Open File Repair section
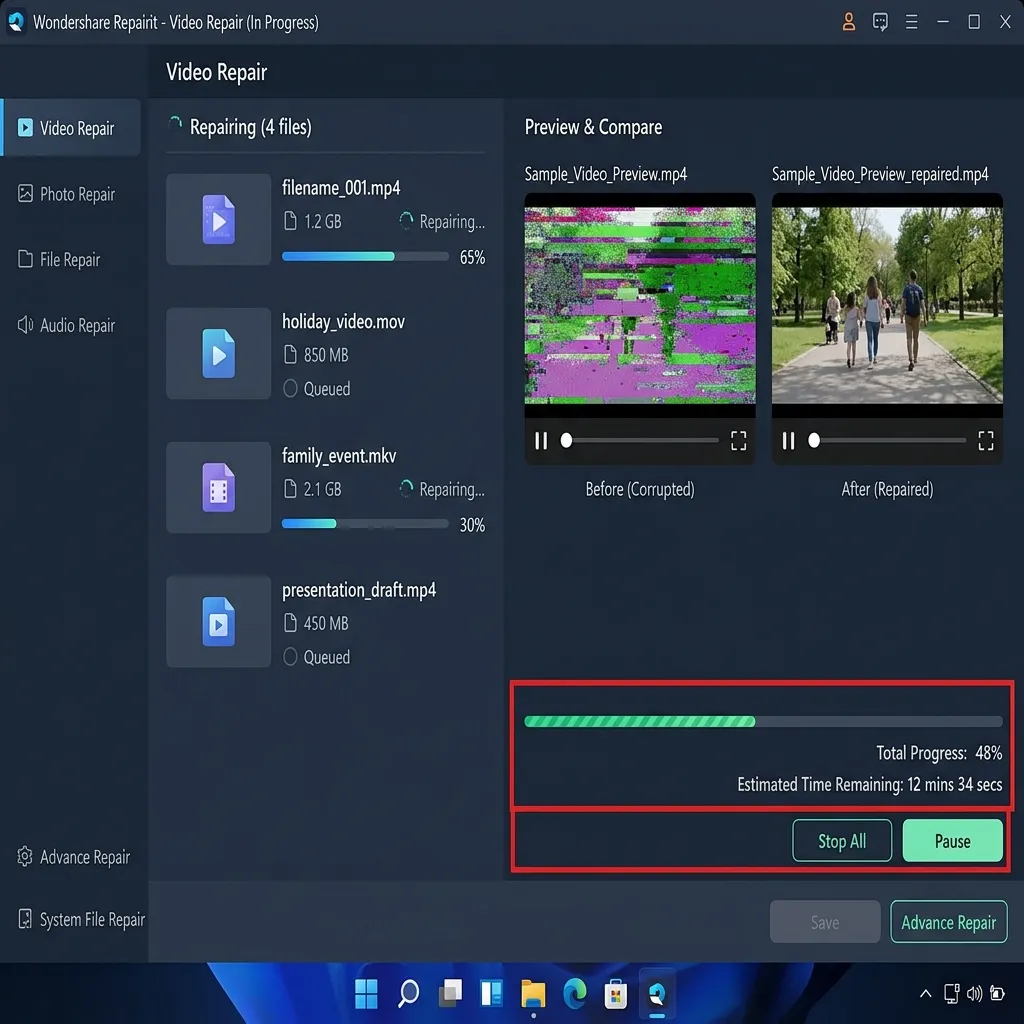Screen dimensions: 1024x1024 point(59,259)
